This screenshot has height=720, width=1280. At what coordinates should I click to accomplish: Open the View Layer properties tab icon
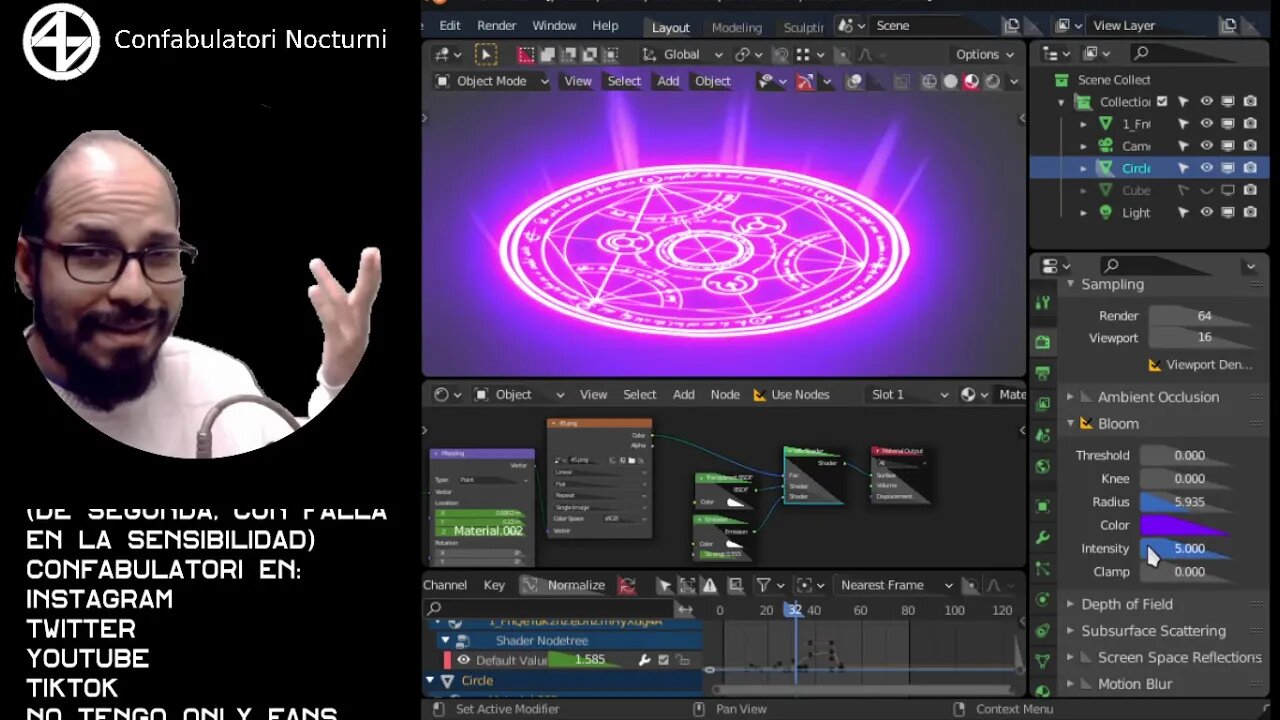click(x=1042, y=404)
